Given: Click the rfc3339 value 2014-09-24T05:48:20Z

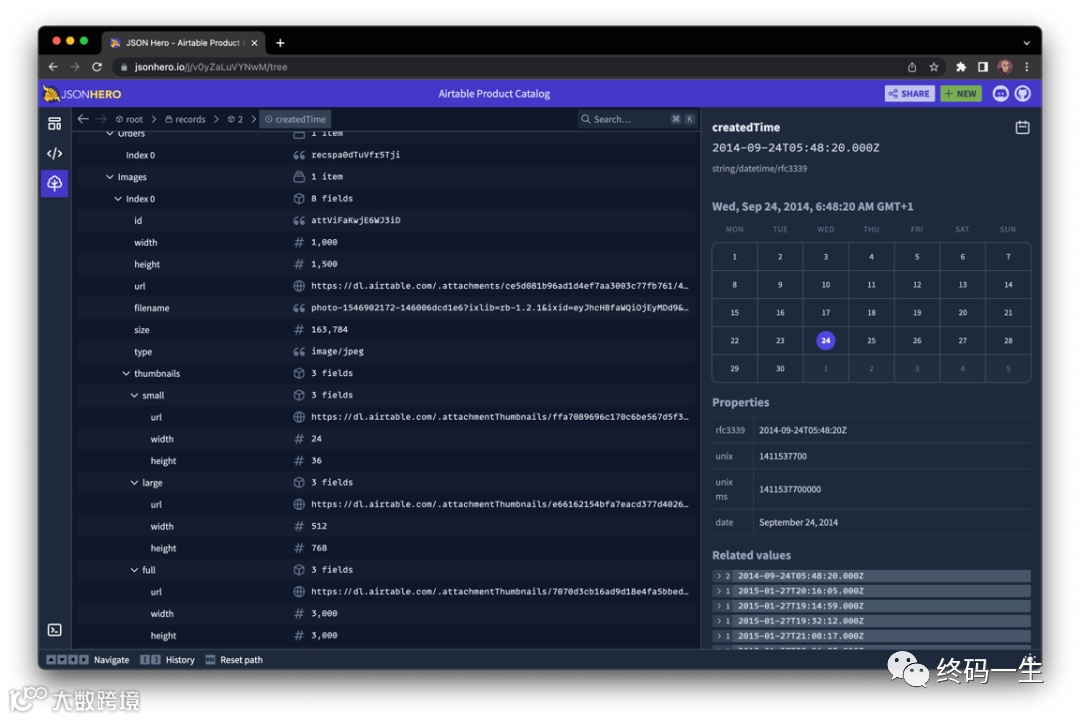Looking at the screenshot, I should click(802, 430).
